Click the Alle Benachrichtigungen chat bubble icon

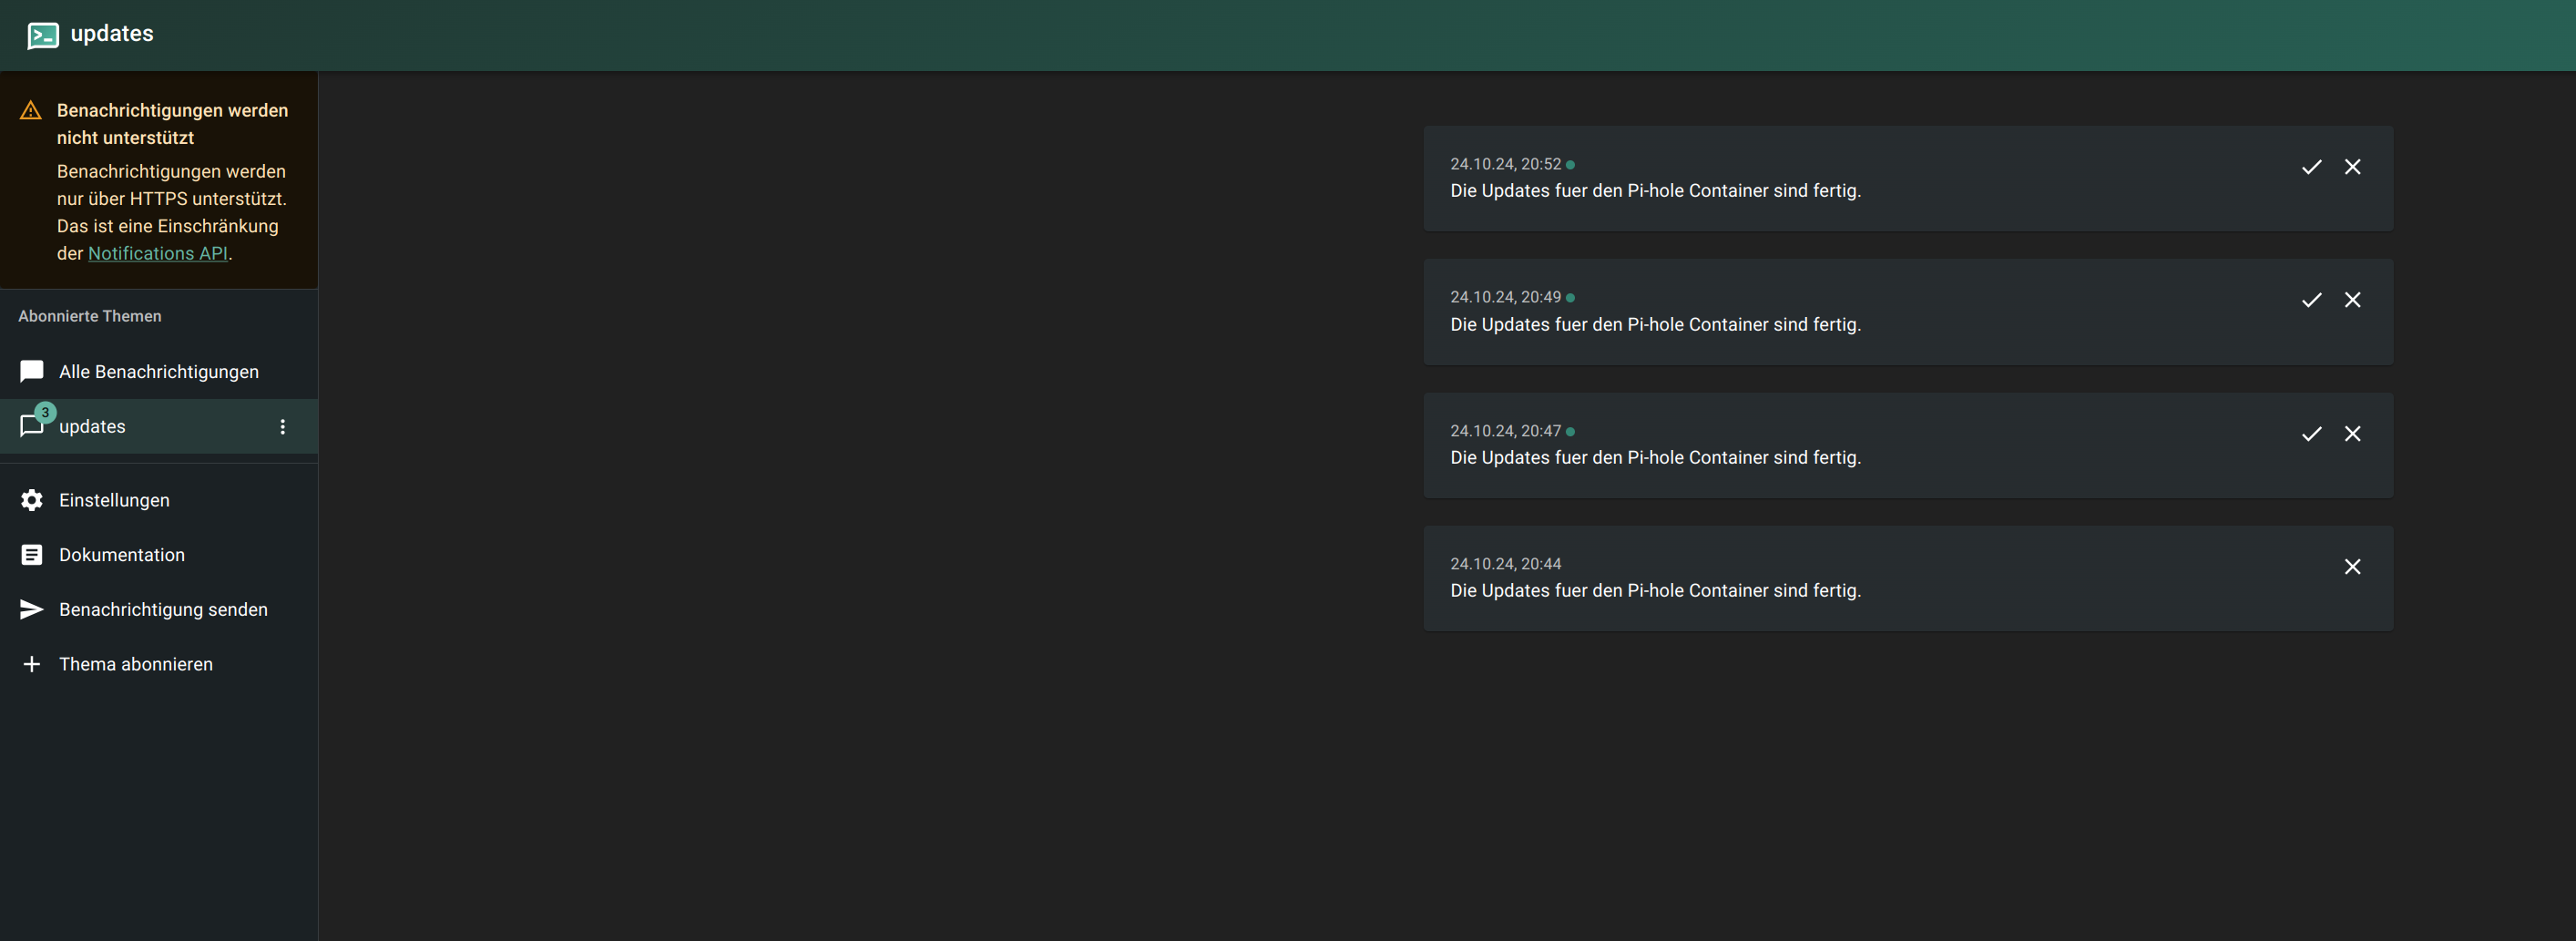pyautogui.click(x=32, y=371)
